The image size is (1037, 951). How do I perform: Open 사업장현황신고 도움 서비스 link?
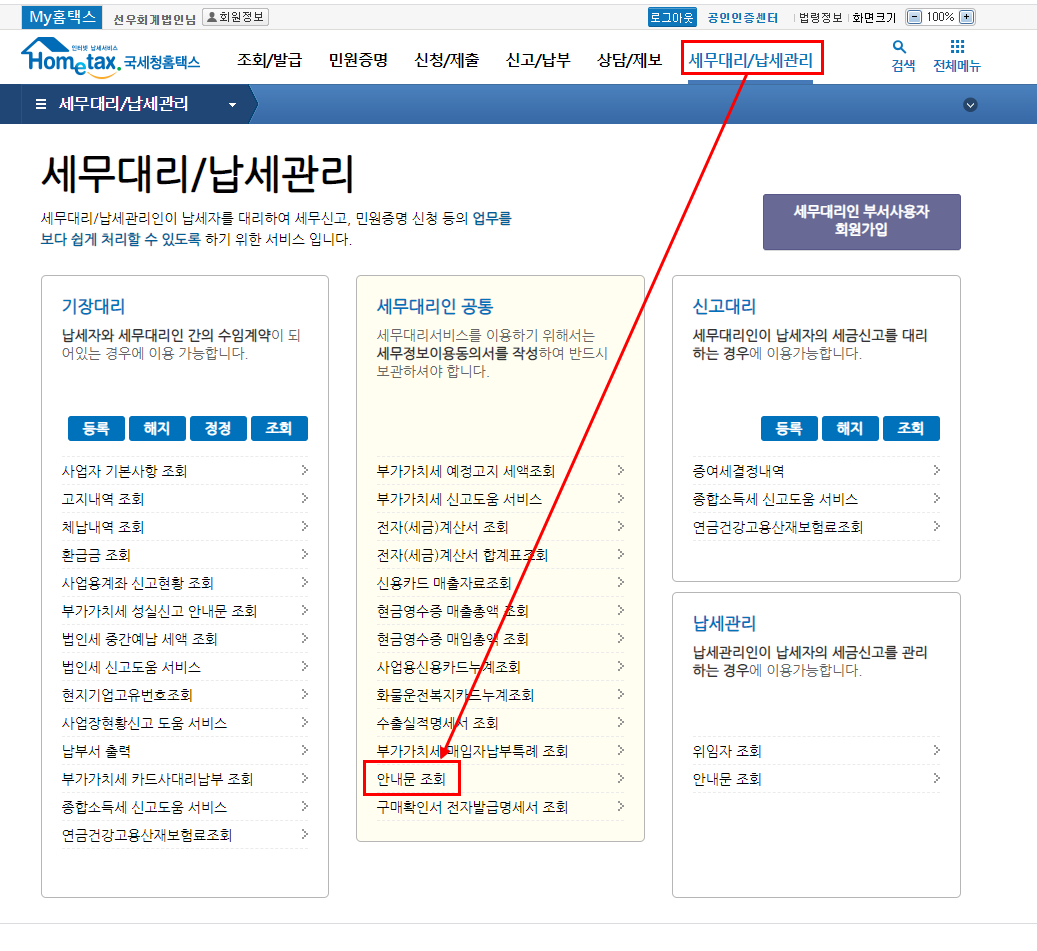click(x=144, y=723)
